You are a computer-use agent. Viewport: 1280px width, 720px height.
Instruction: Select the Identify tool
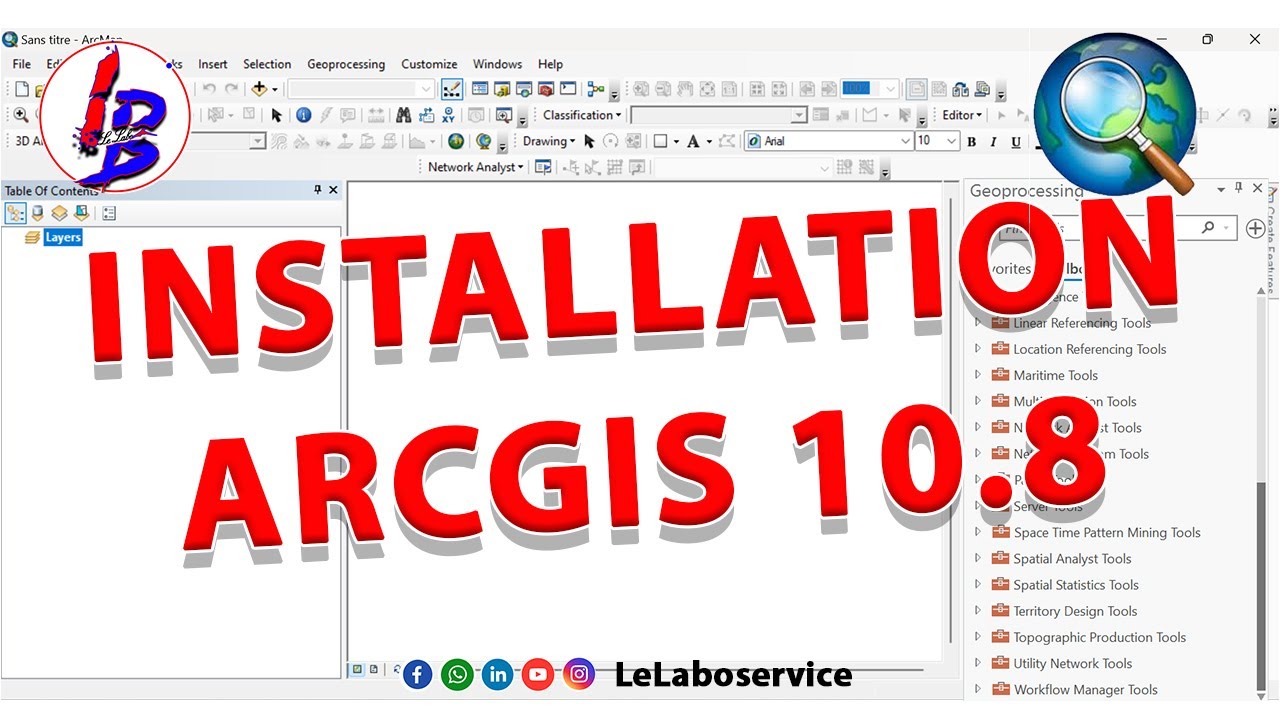[304, 115]
